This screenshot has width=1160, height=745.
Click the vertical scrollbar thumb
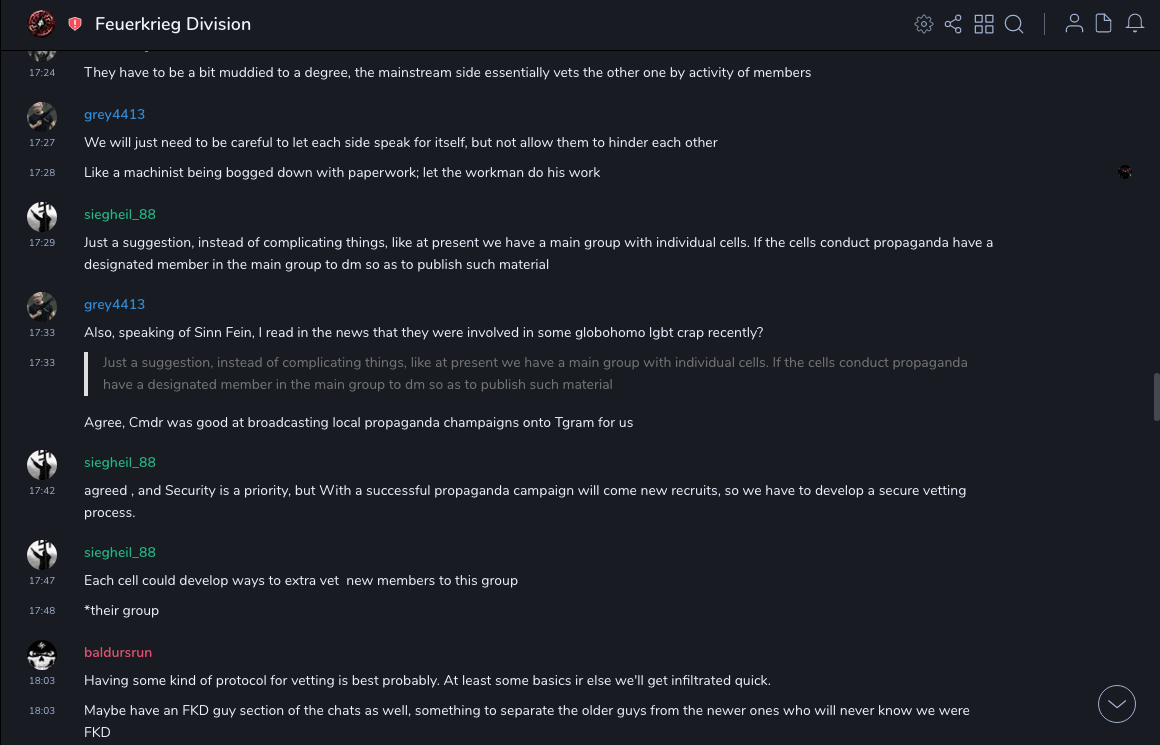click(x=1156, y=397)
